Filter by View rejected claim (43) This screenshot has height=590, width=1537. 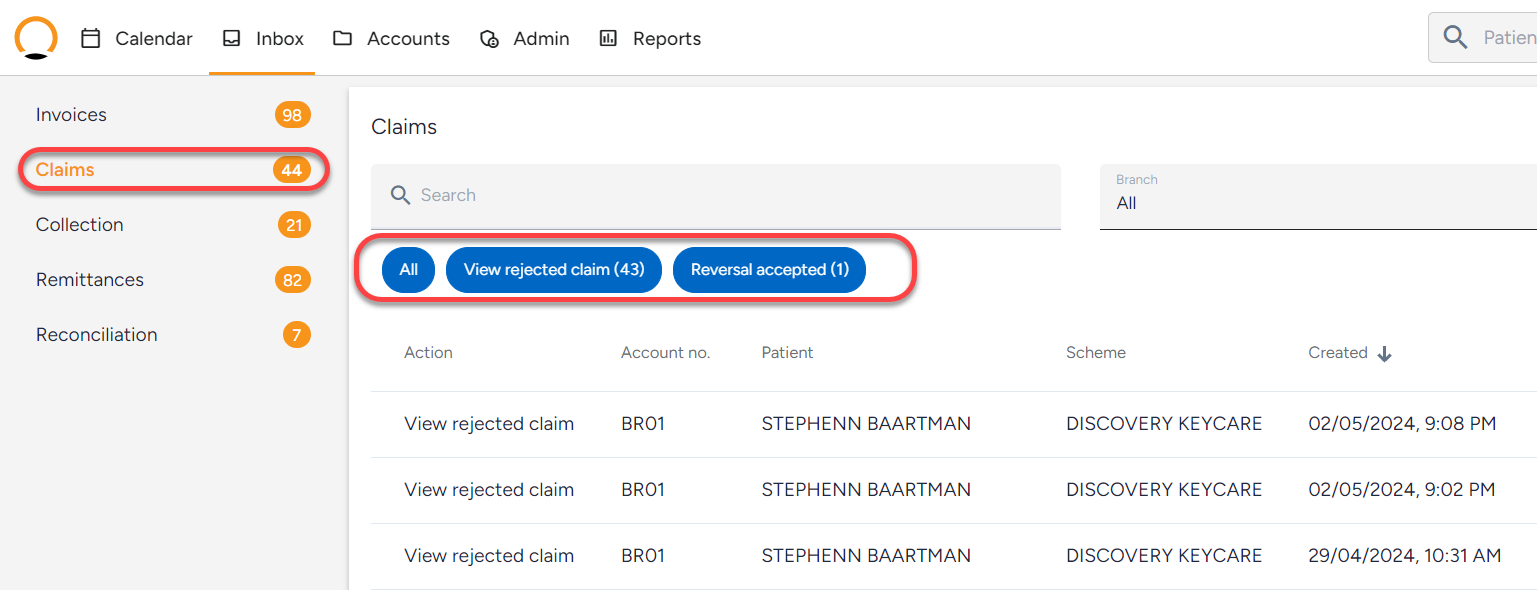(x=554, y=270)
